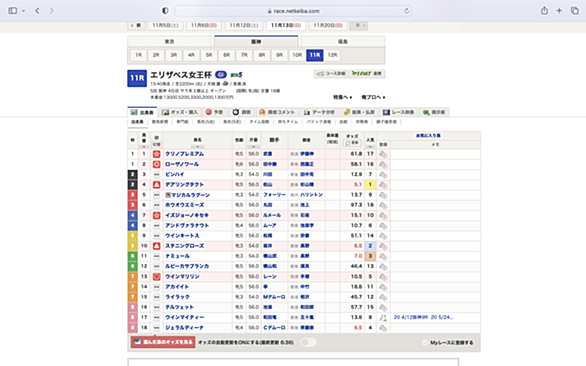Click registered favorite icon for ウインマイティー
The image size is (586, 366).
[383, 317]
